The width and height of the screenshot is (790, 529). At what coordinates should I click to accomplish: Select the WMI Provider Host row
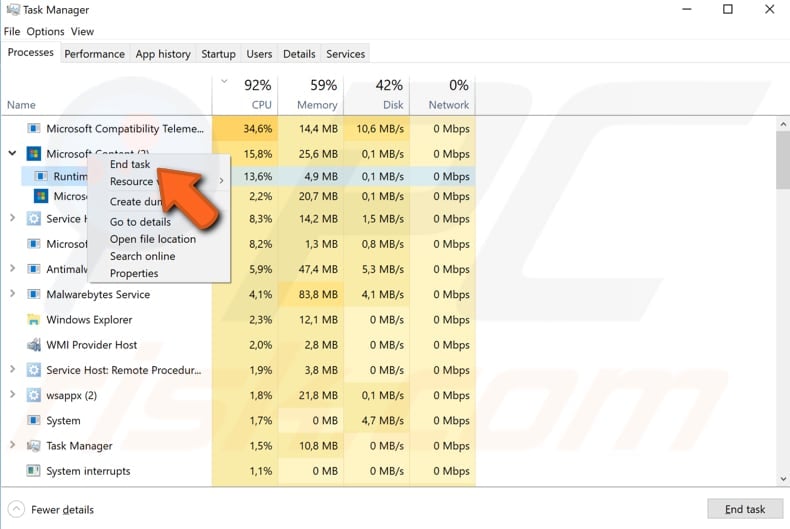238,345
